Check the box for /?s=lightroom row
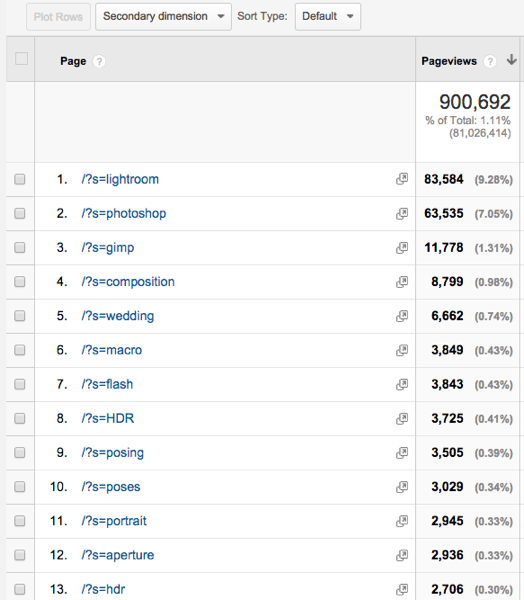The image size is (524, 600). coord(20,179)
